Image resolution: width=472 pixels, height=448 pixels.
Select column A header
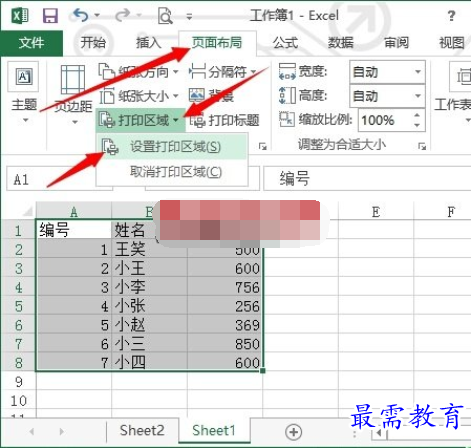click(74, 212)
